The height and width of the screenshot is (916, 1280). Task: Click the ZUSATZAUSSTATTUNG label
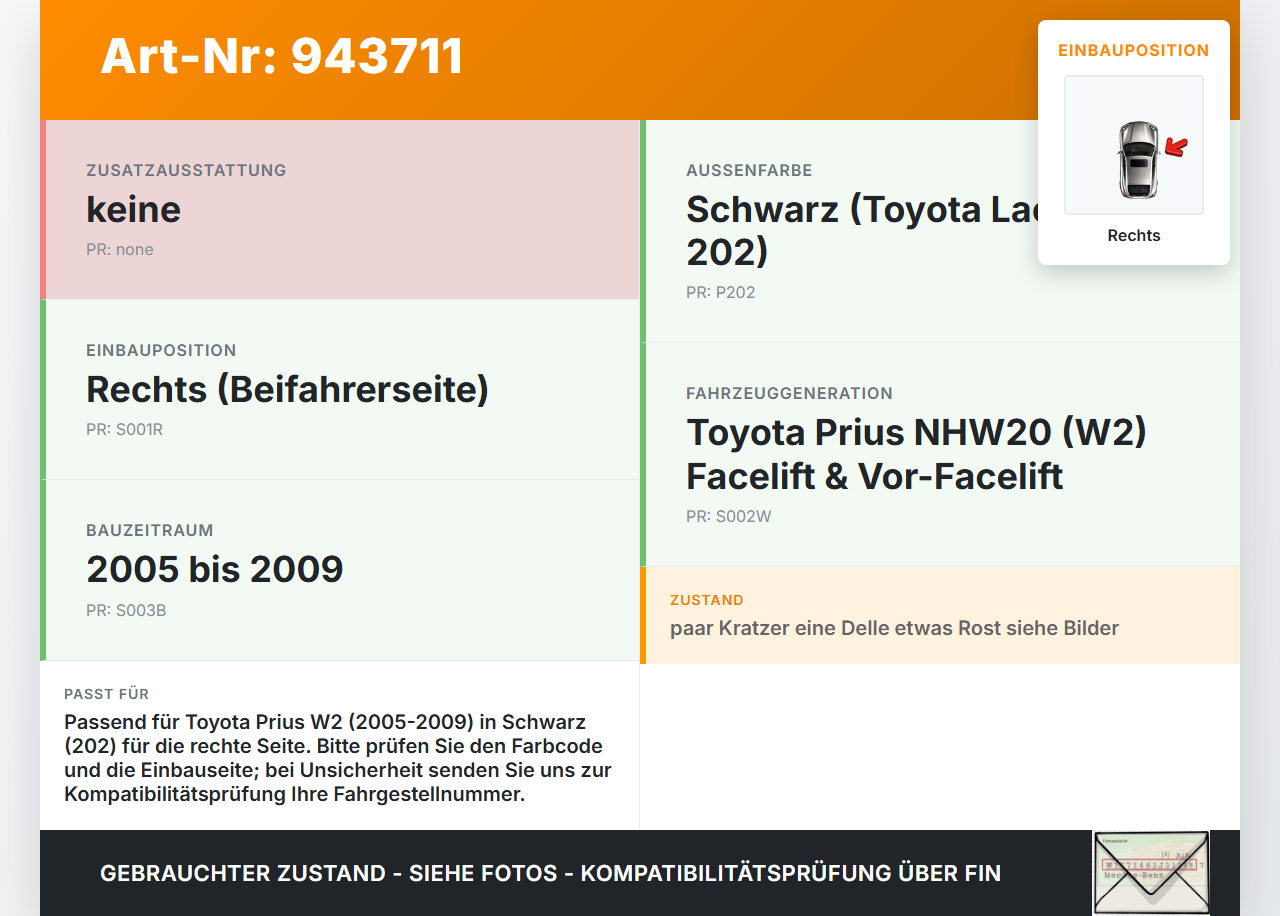click(186, 170)
